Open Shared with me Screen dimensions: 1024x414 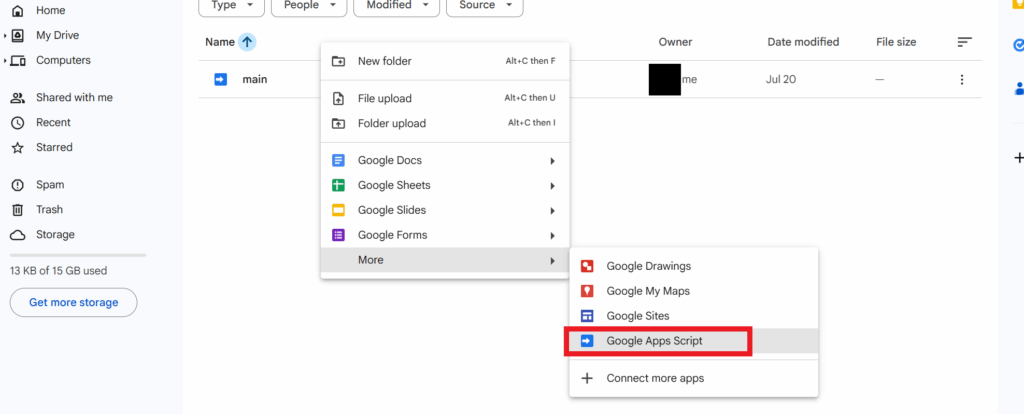(x=74, y=97)
